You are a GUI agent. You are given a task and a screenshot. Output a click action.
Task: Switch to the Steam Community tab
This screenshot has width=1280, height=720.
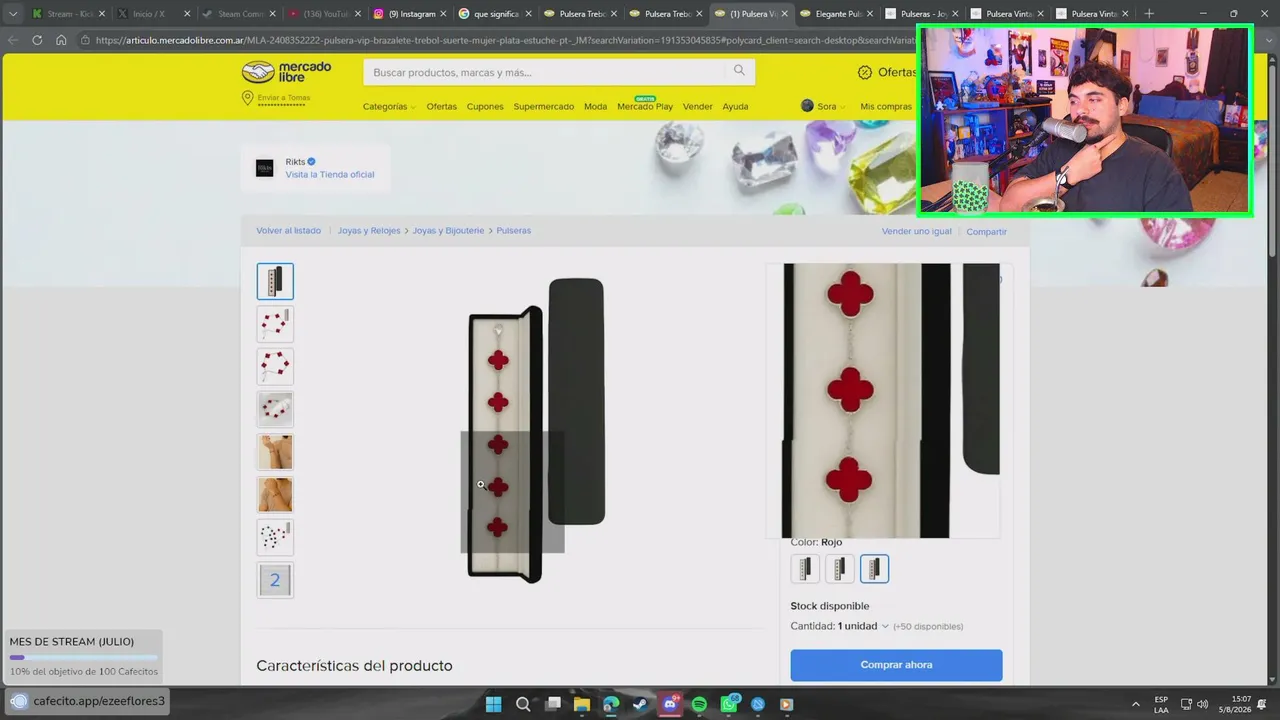pos(237,14)
